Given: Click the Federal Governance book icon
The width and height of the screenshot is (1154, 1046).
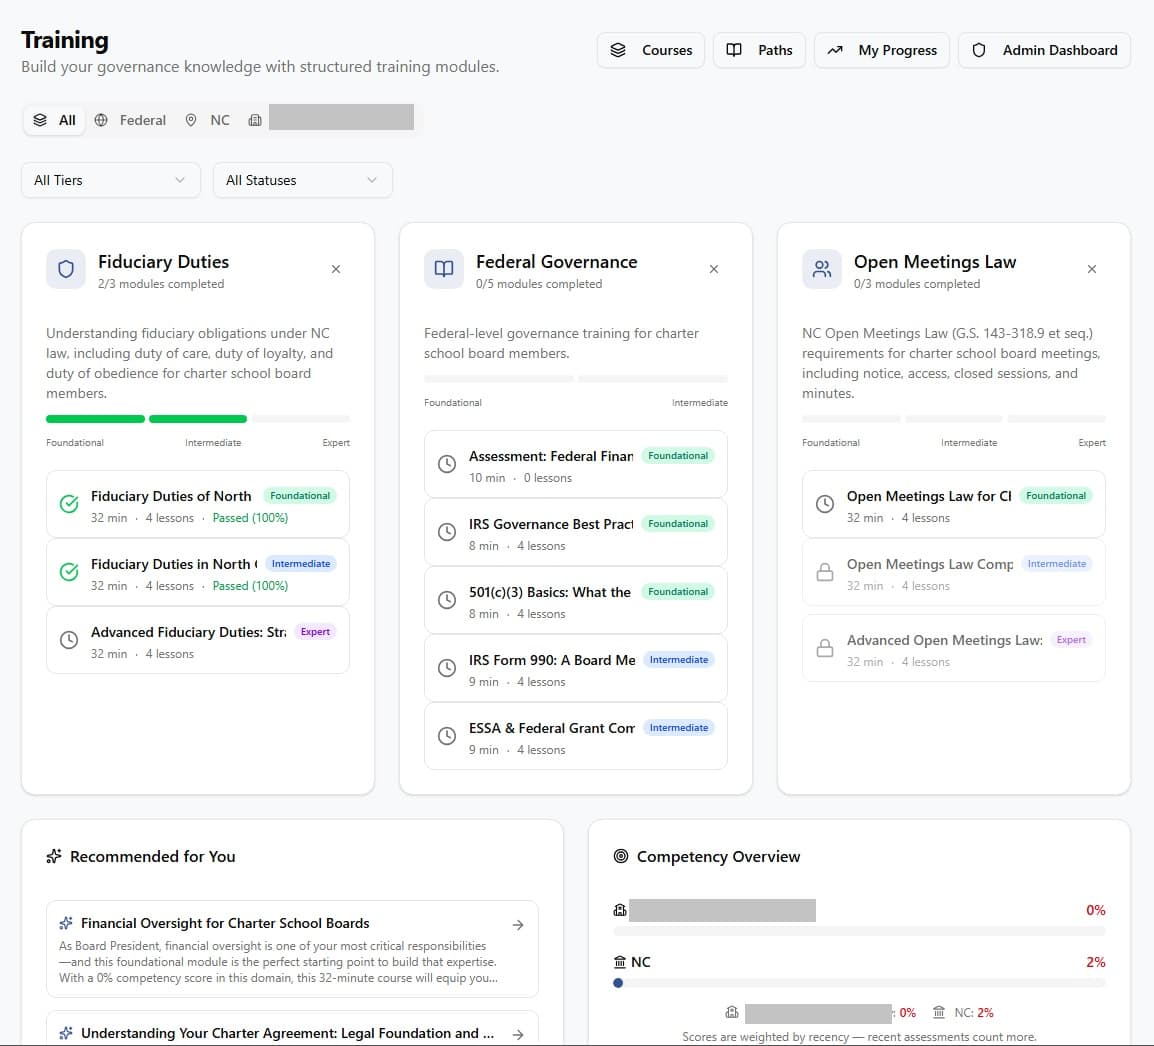Looking at the screenshot, I should coord(444,269).
